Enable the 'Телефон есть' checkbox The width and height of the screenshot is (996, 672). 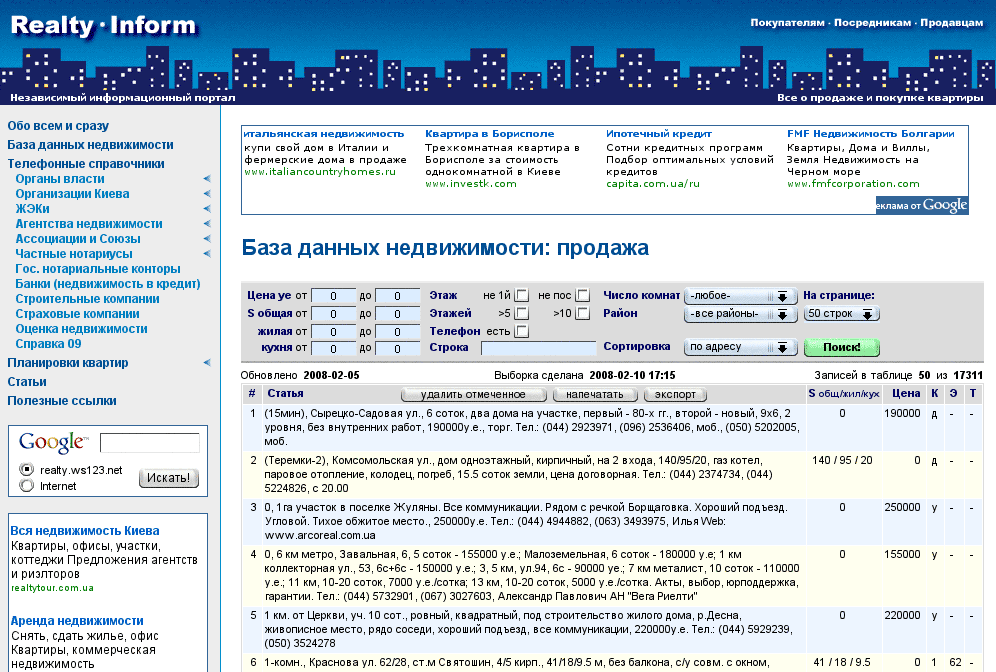(521, 331)
